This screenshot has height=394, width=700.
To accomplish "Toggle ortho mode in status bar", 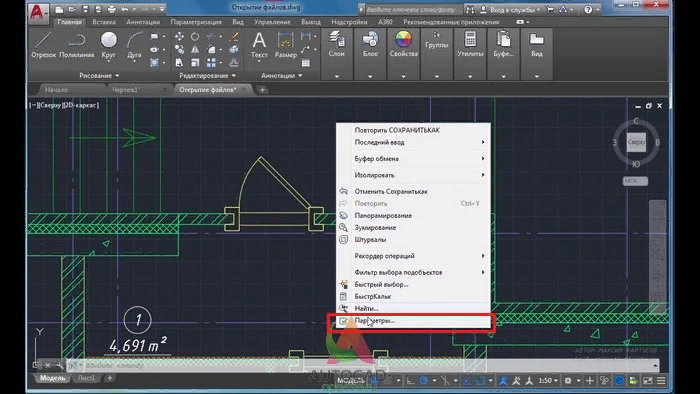I will pos(410,381).
